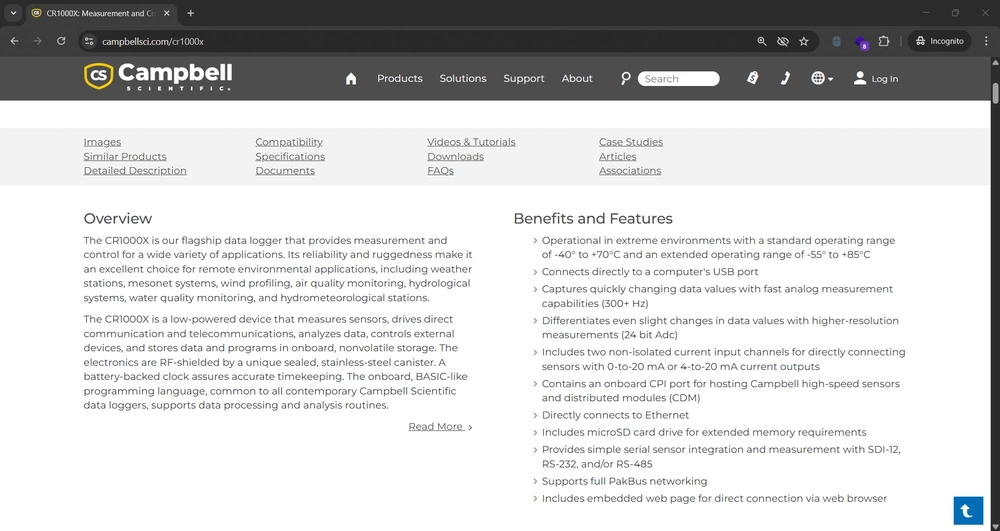Click 'Connects directly to a computer's USB port'
Image resolution: width=1000 pixels, height=531 pixels.
point(650,272)
